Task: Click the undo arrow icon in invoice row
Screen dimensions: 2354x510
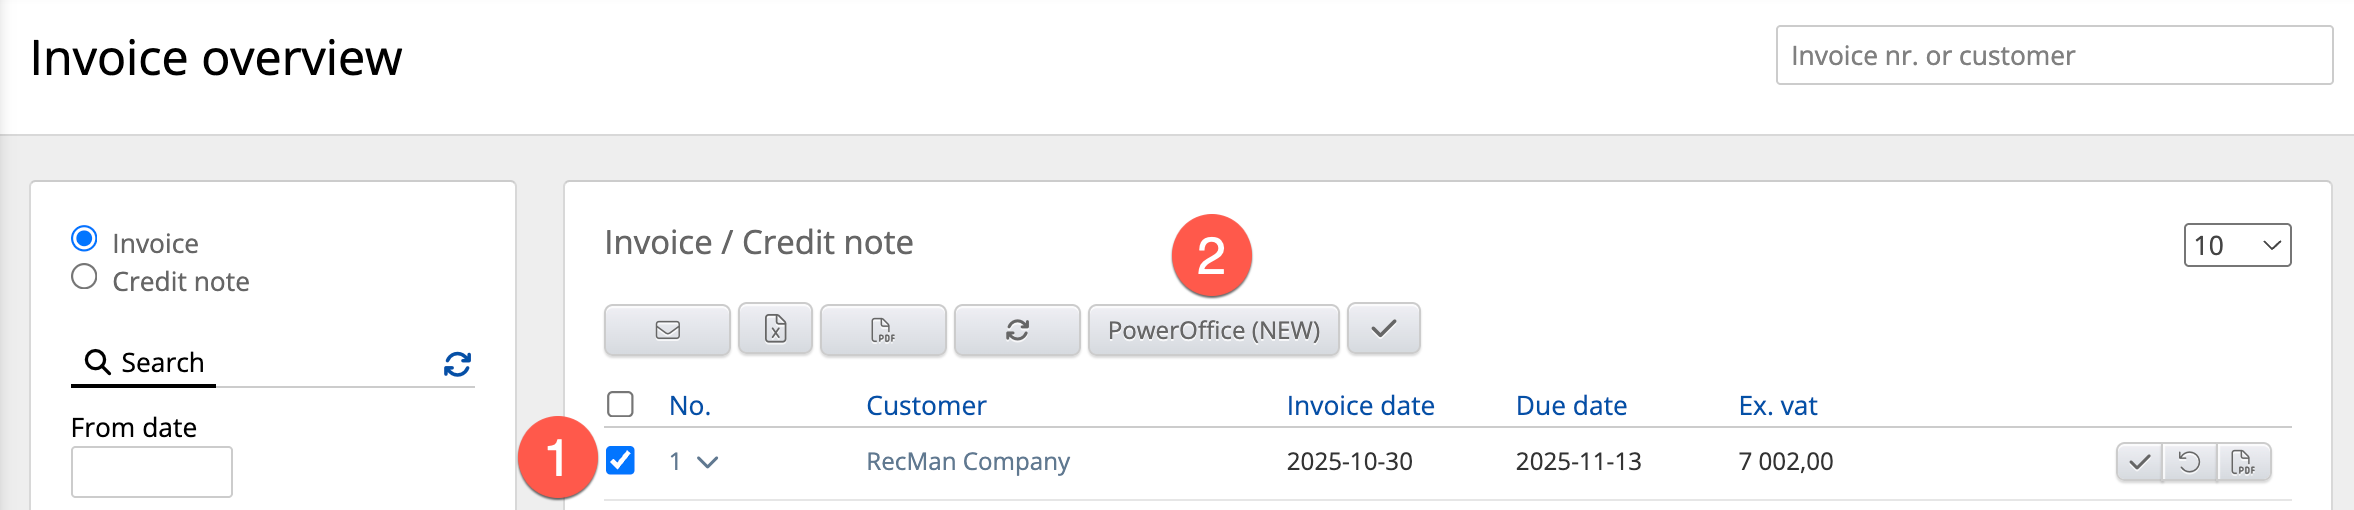Action: coord(2189,462)
